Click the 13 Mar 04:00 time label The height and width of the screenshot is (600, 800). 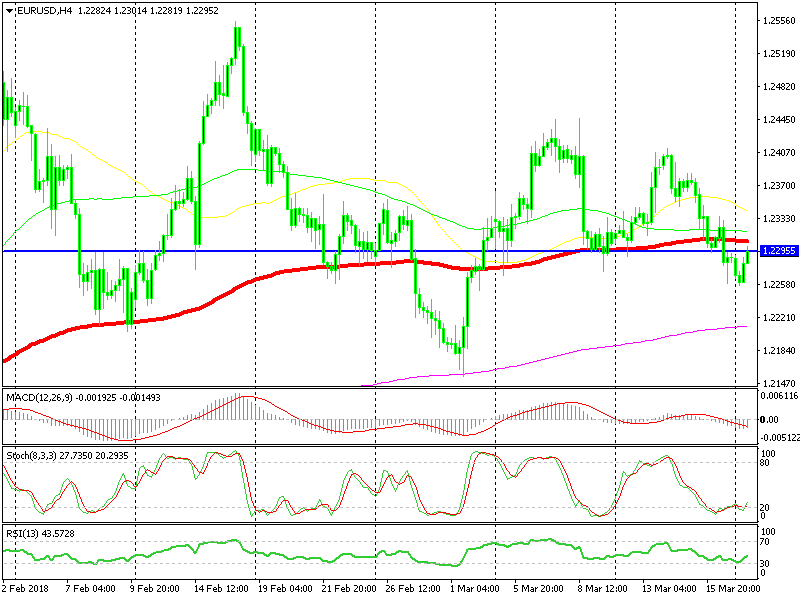pyautogui.click(x=669, y=588)
